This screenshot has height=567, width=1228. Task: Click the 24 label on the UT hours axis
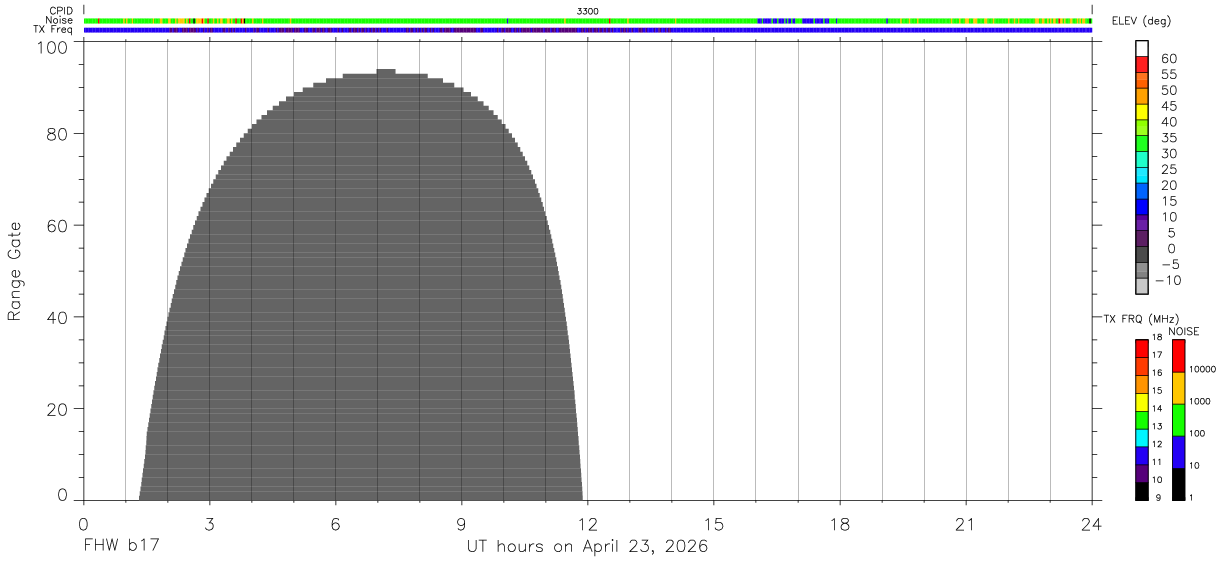(x=1091, y=524)
